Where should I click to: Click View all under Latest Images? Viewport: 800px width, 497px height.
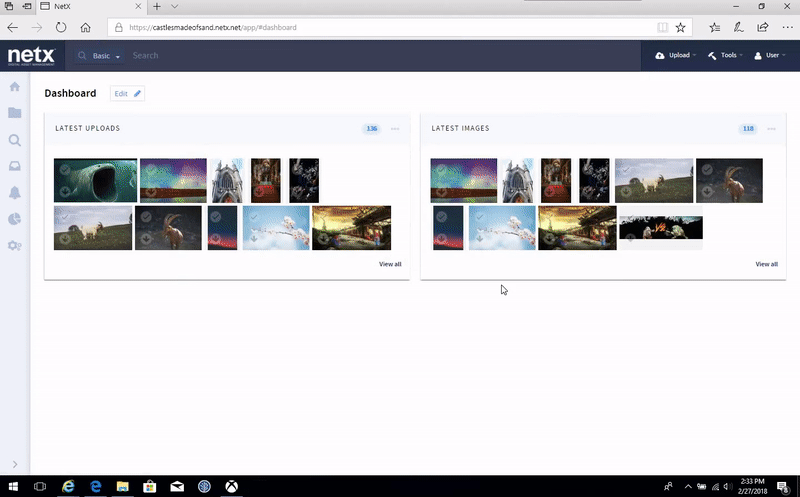(x=766, y=264)
